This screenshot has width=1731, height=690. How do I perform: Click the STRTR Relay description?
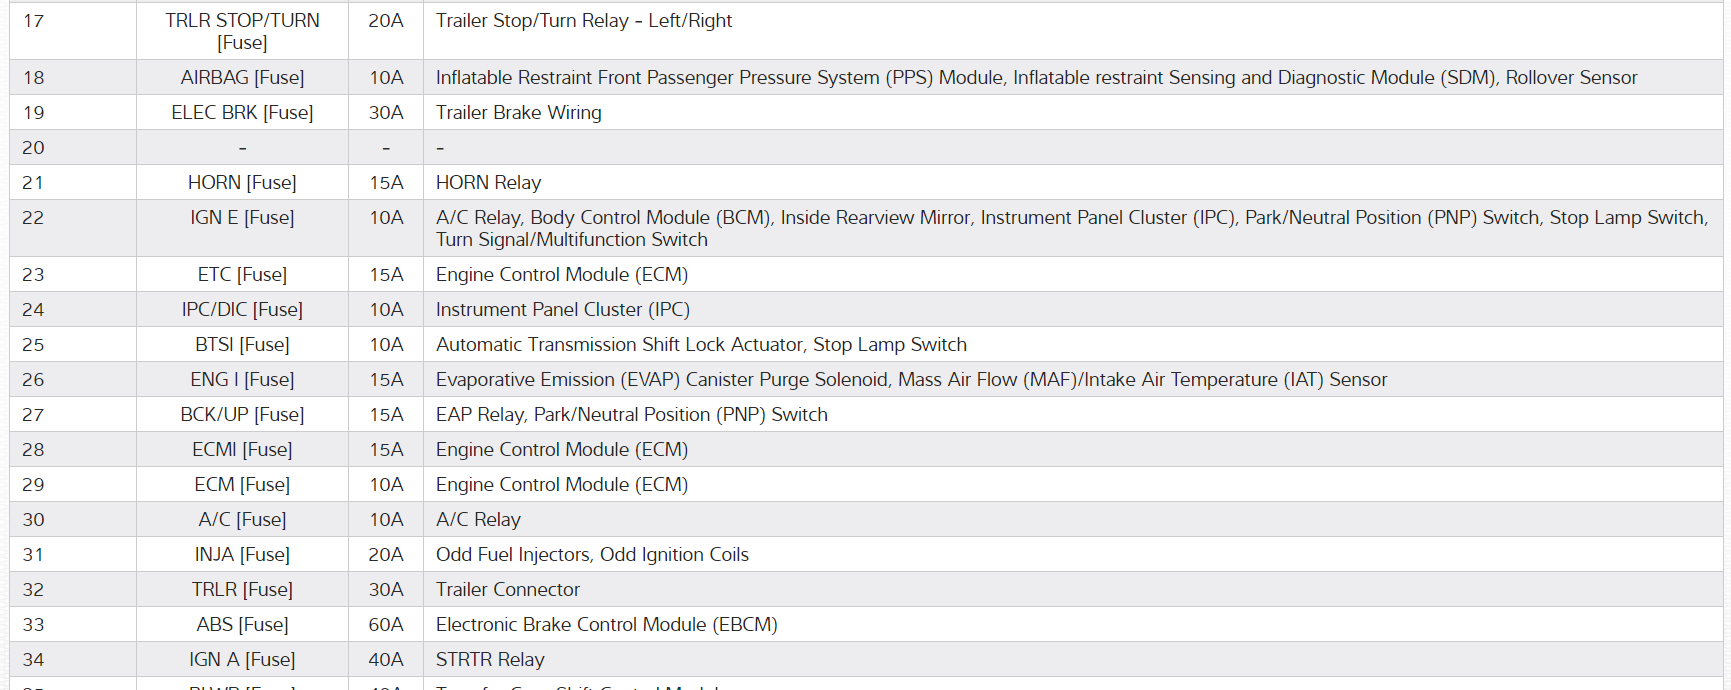(x=490, y=660)
